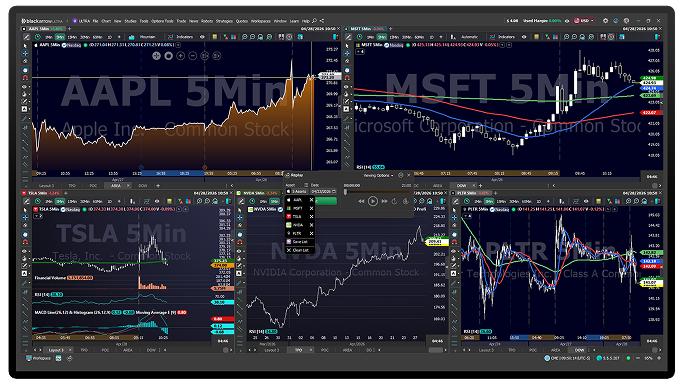Image resolution: width=684 pixels, height=385 pixels.
Task: Toggle the balance visibility eye near Used Margin
Action: point(567,20)
